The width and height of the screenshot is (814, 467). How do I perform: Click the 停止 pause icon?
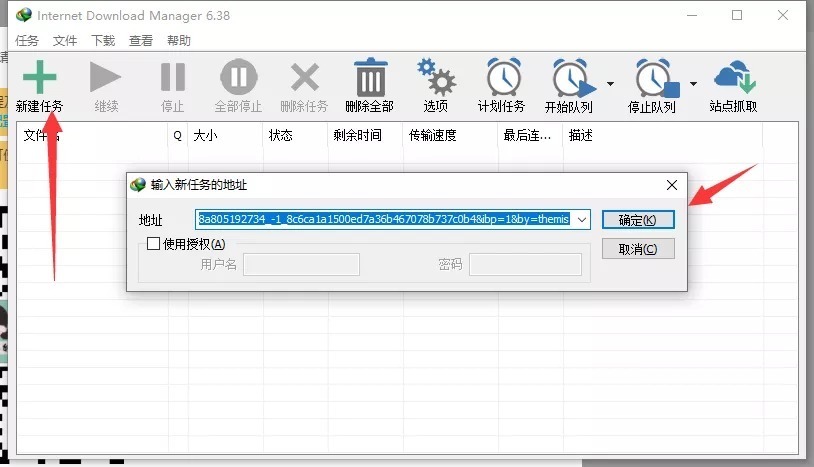pos(173,77)
